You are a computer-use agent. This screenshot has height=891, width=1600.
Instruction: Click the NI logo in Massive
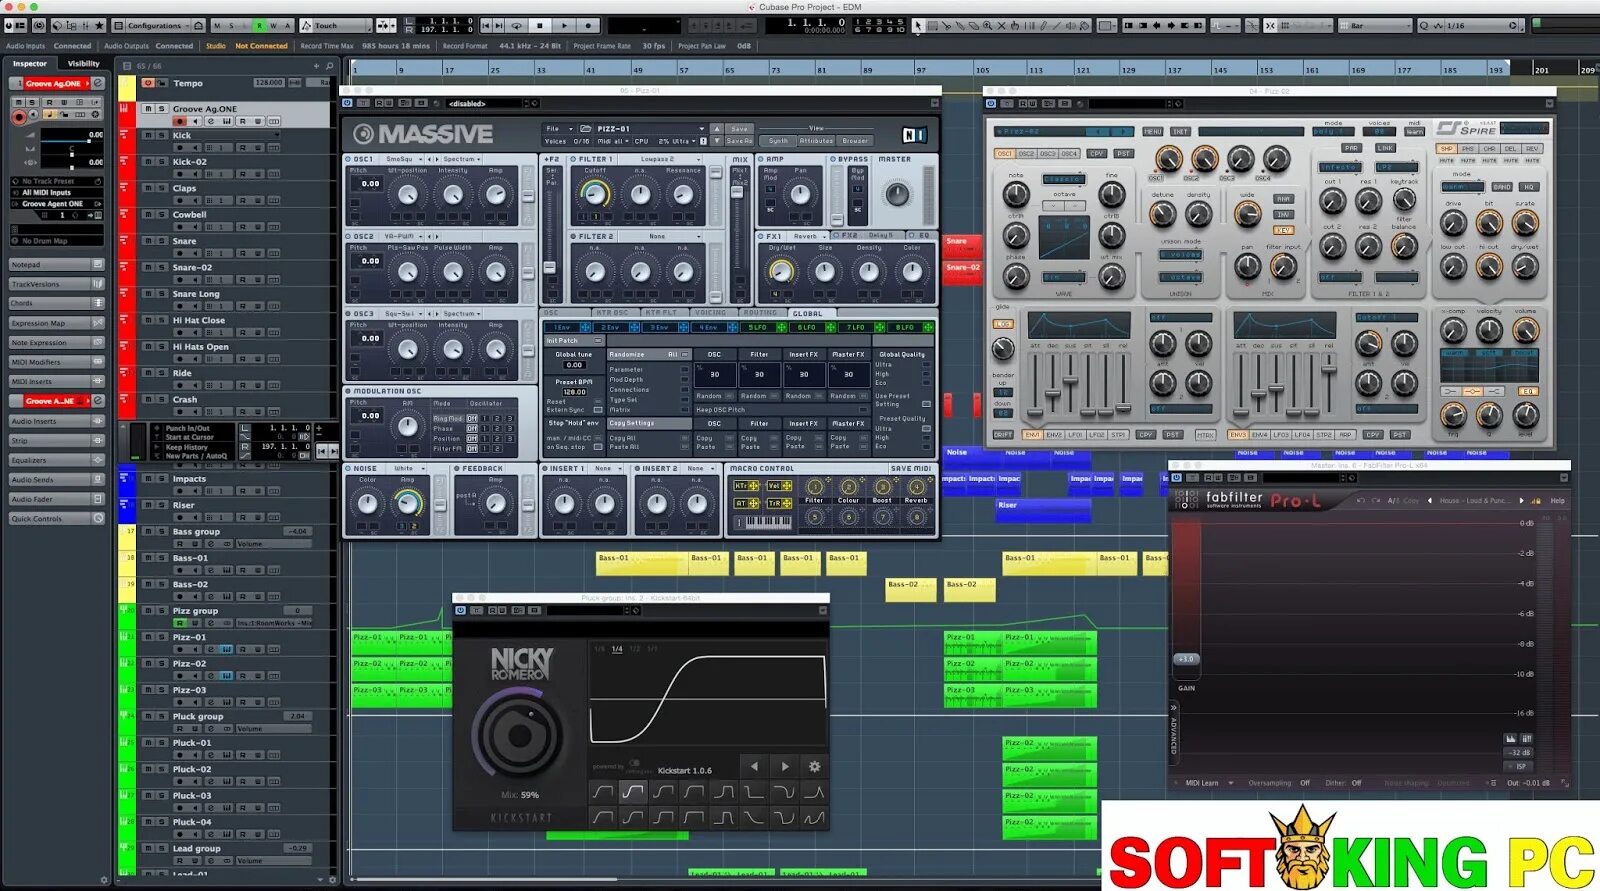click(x=914, y=134)
